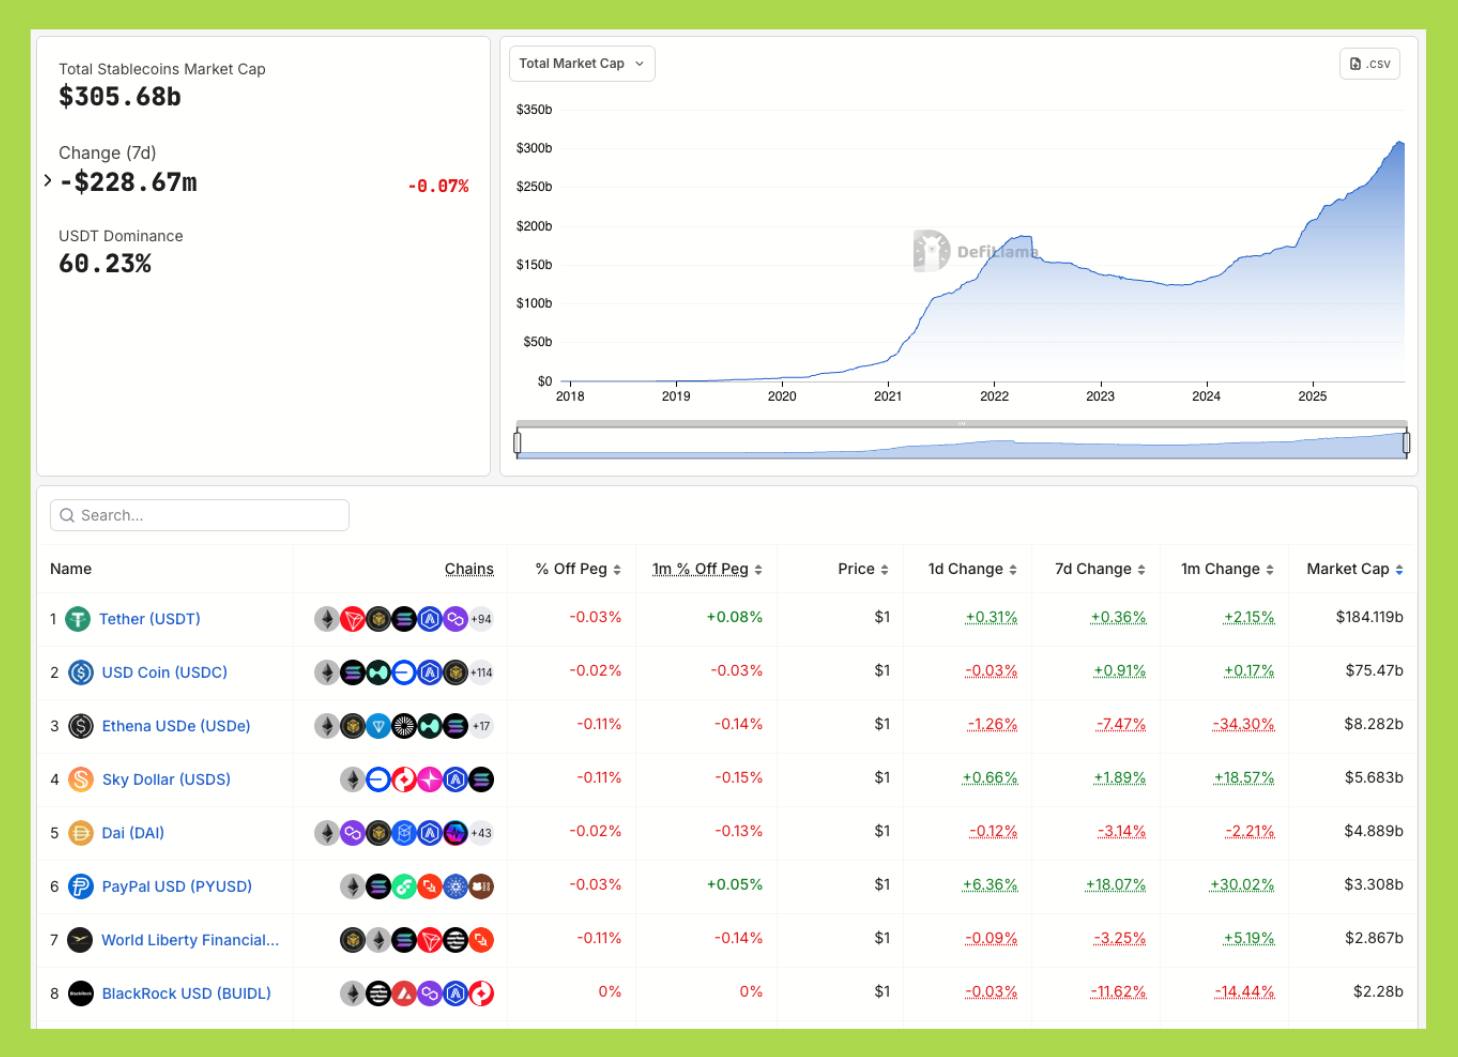Click the Ethereum chain icon in Tether's row
1458x1057 pixels.
(x=327, y=618)
